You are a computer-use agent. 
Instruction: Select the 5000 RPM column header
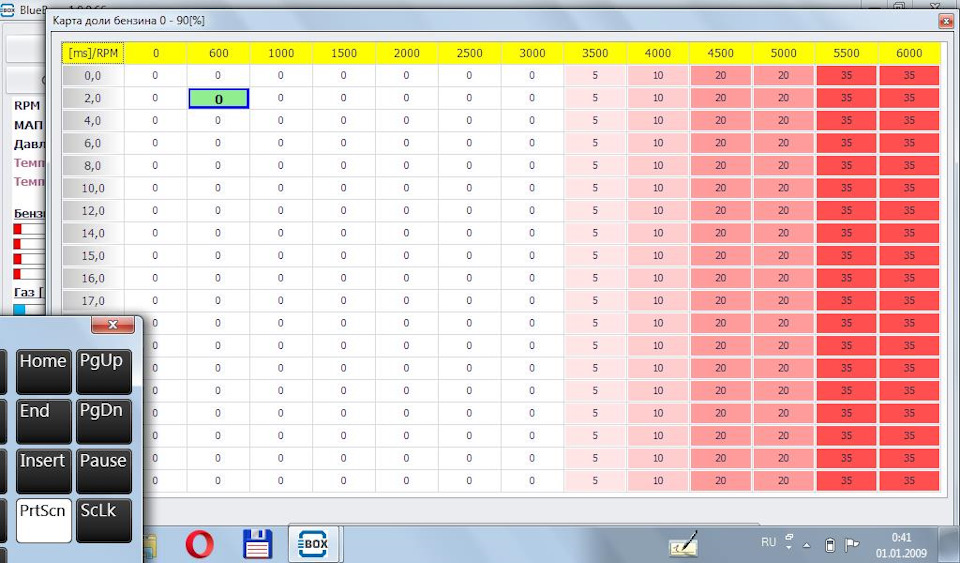click(783, 53)
